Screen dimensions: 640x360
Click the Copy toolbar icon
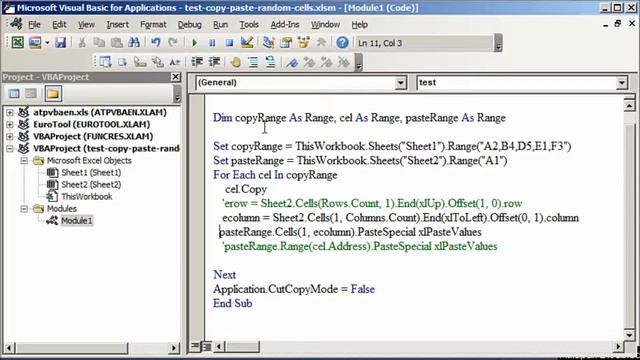[99, 42]
